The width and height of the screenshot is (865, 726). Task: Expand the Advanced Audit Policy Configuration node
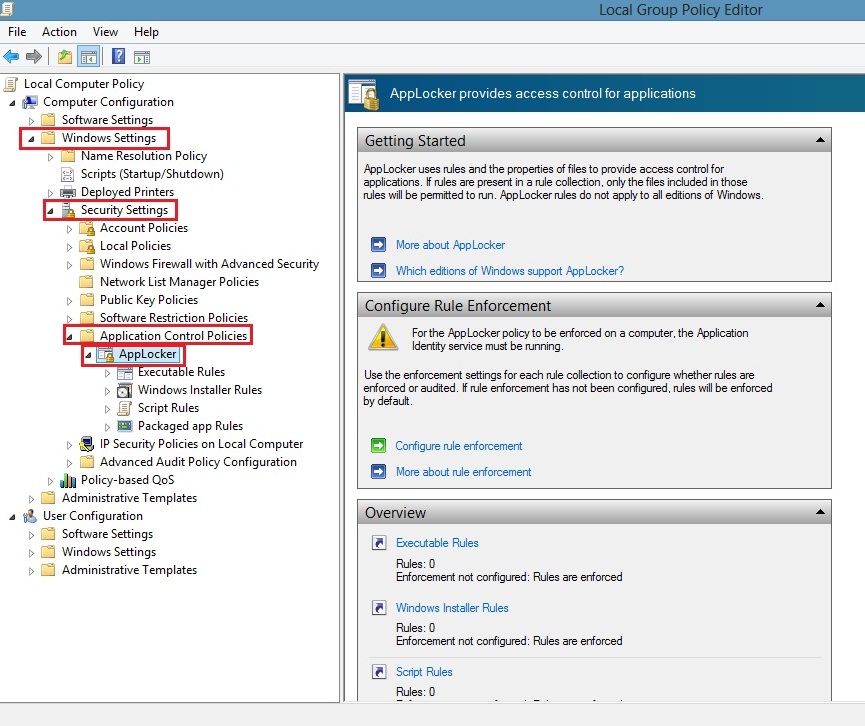click(x=70, y=463)
